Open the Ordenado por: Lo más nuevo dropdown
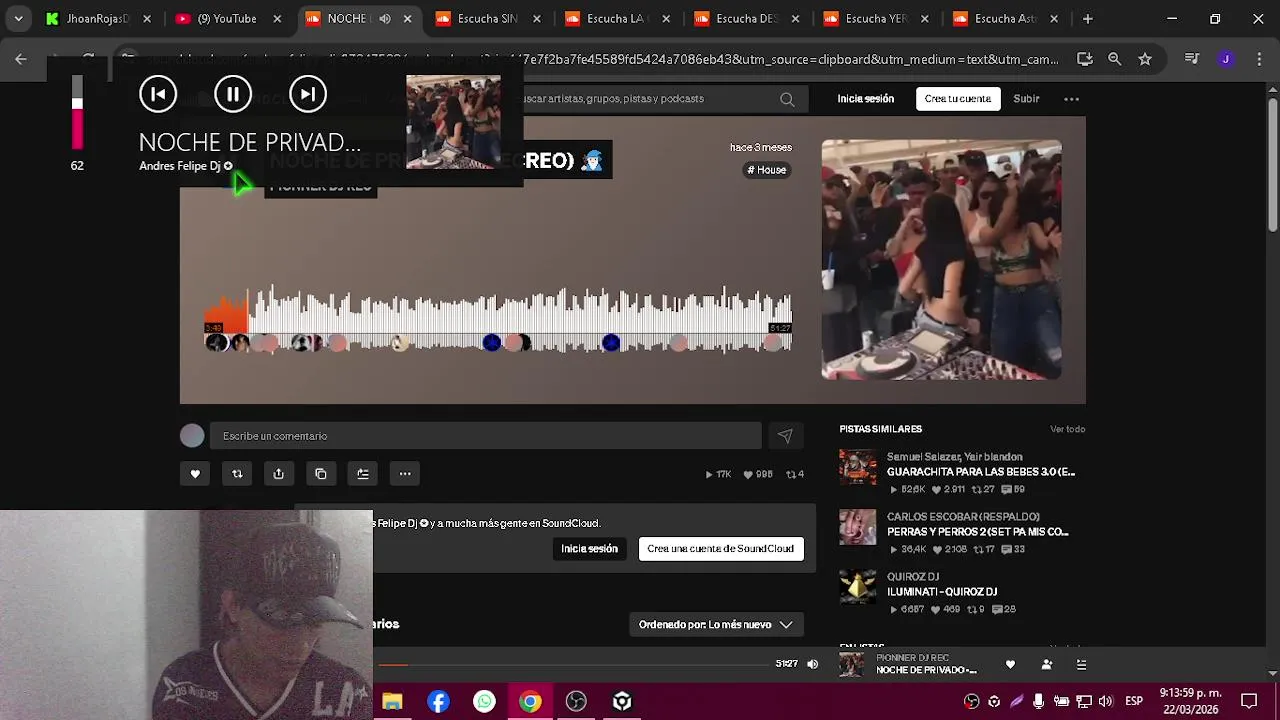Viewport: 1280px width, 720px height. (x=716, y=625)
